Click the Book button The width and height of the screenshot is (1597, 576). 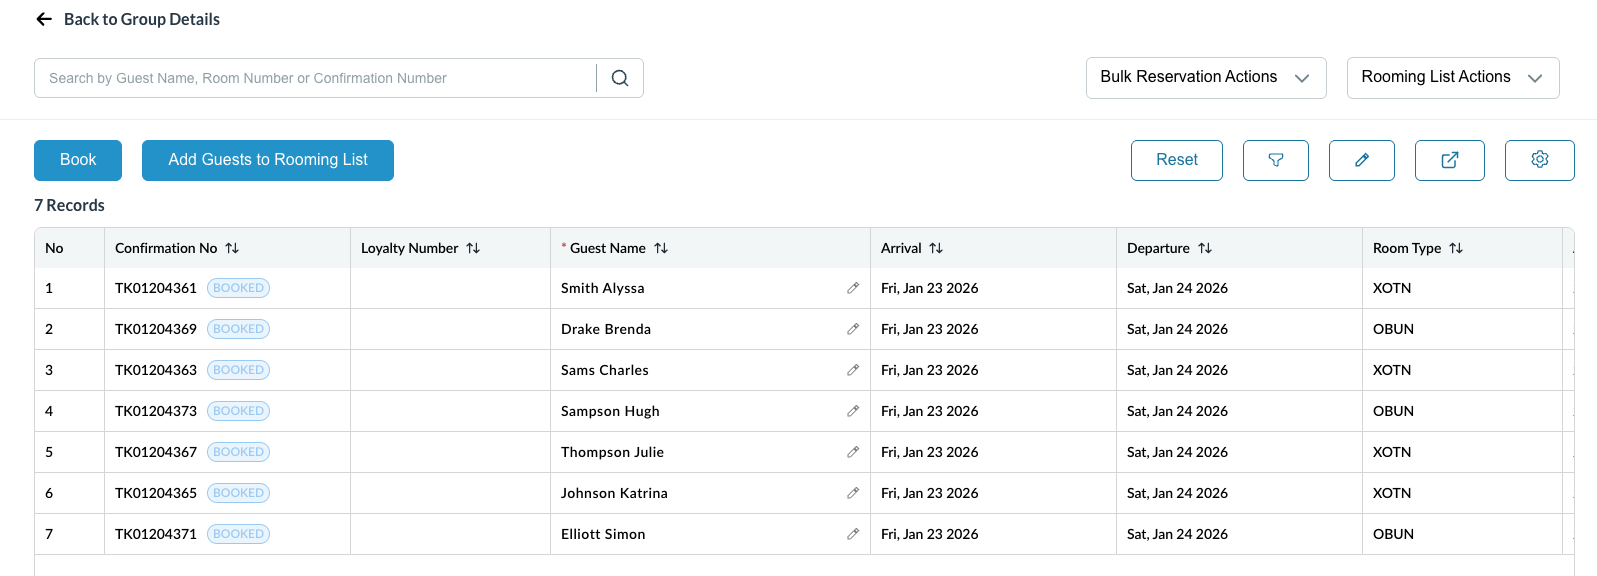point(78,160)
